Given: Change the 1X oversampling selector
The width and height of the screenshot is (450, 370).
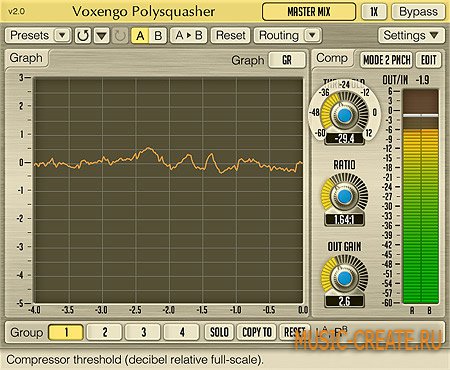Looking at the screenshot, I should (374, 12).
